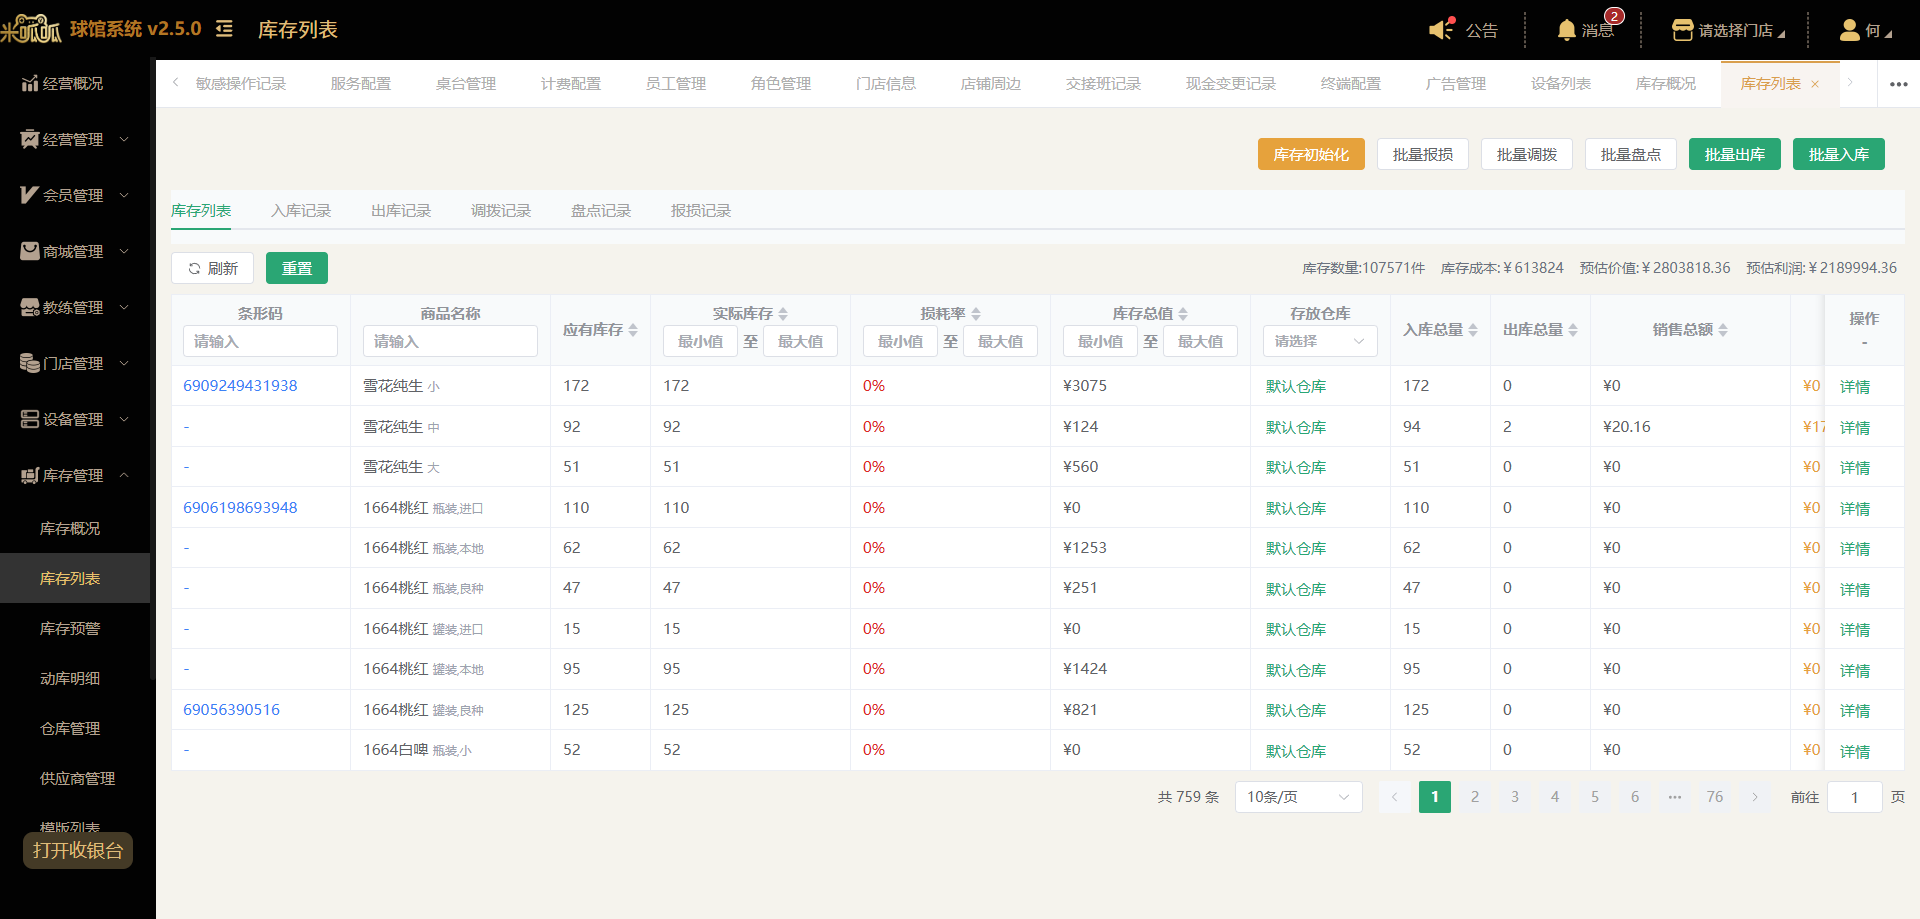The height and width of the screenshot is (919, 1920).
Task: Switch to the 报损记录 tab
Action: (x=701, y=211)
